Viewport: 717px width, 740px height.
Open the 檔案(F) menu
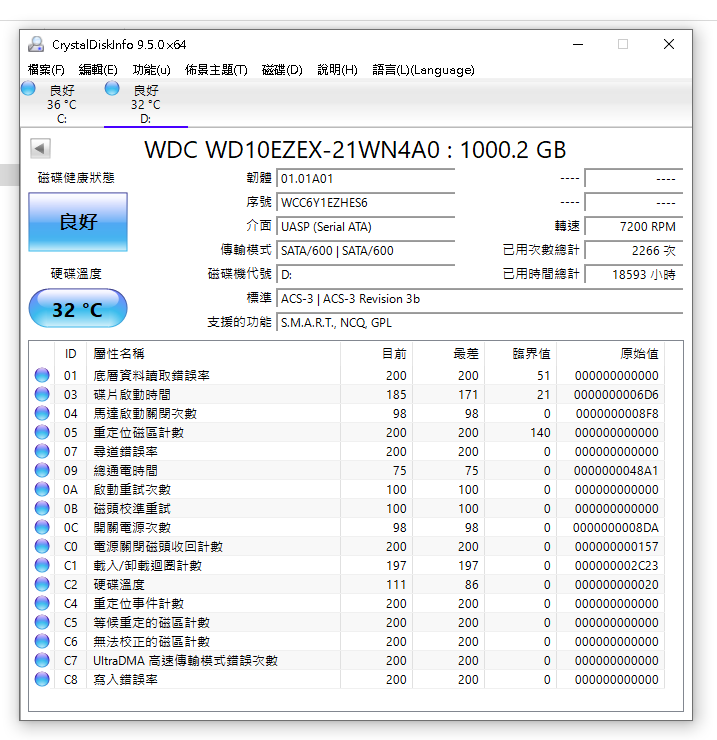(x=46, y=70)
